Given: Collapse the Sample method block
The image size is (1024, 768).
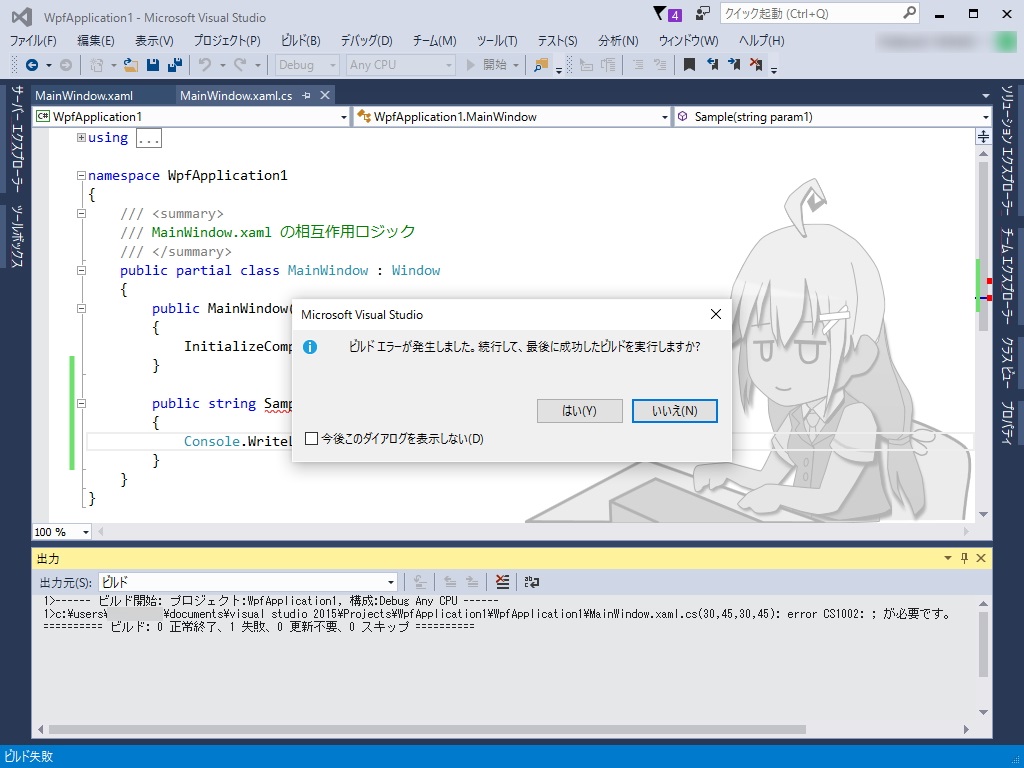Looking at the screenshot, I should click(x=81, y=404).
